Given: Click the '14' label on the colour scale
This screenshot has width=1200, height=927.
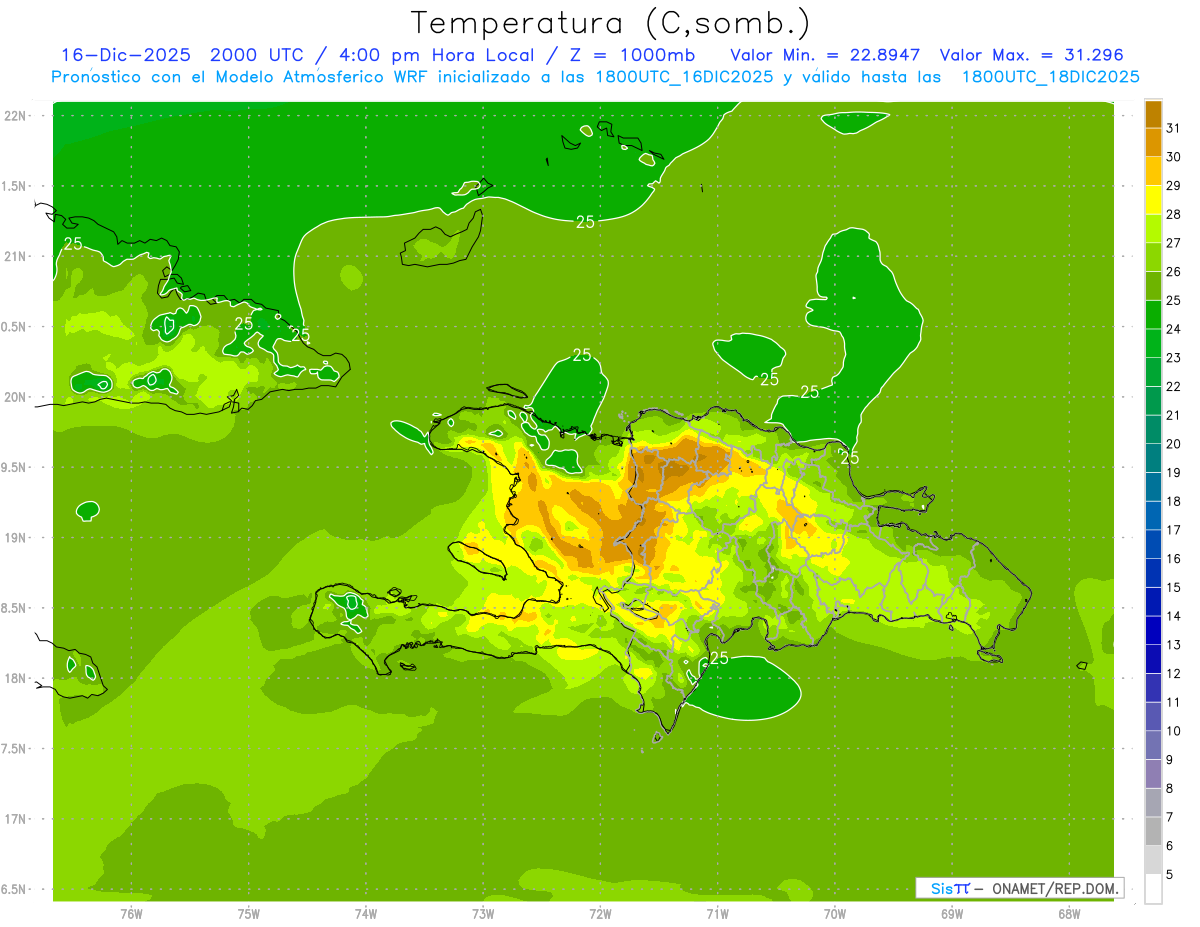Looking at the screenshot, I should 1173,616.
